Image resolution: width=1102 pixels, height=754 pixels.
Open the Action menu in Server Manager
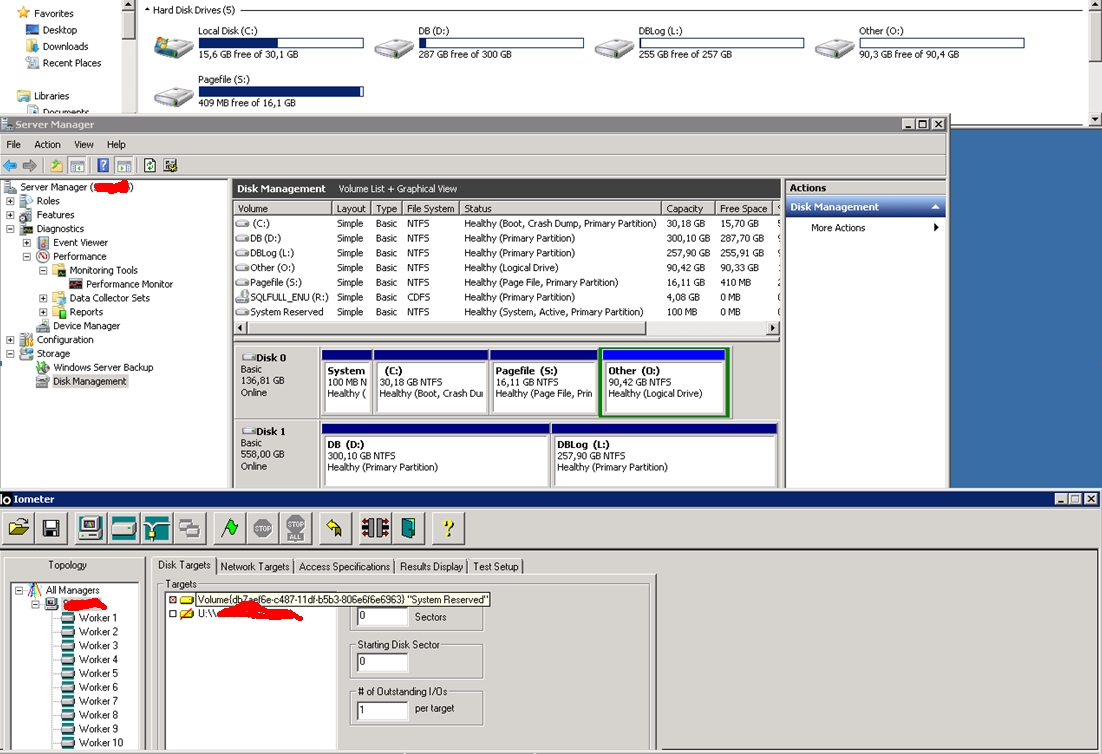coord(47,145)
